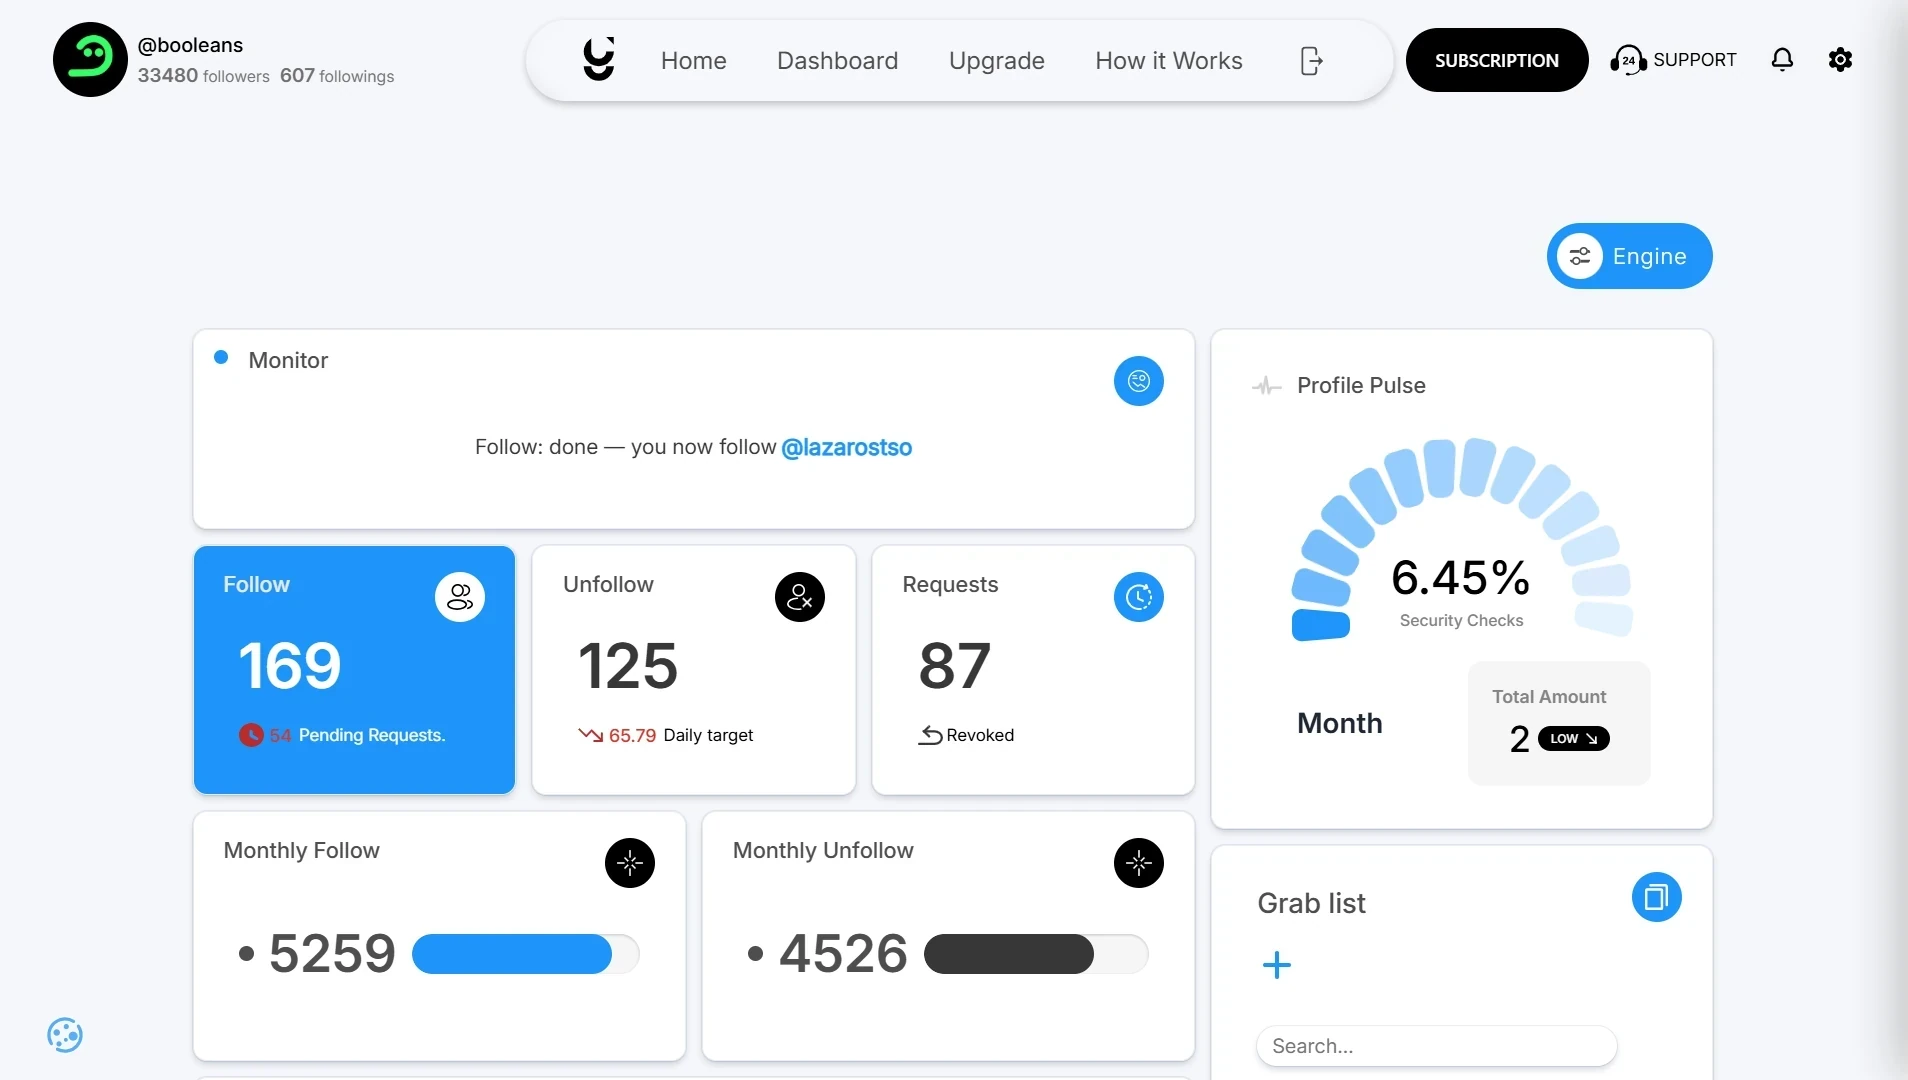Click the app logo in the navigation bar

pos(598,59)
